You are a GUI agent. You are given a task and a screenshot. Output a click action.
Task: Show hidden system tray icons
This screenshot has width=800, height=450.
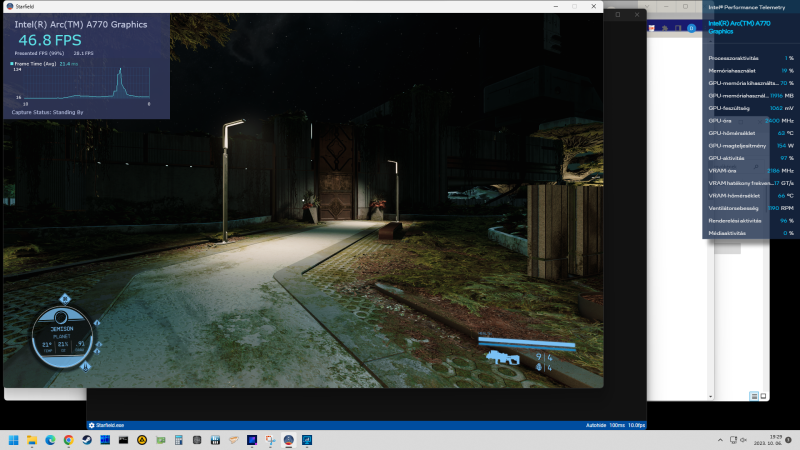(x=720, y=440)
